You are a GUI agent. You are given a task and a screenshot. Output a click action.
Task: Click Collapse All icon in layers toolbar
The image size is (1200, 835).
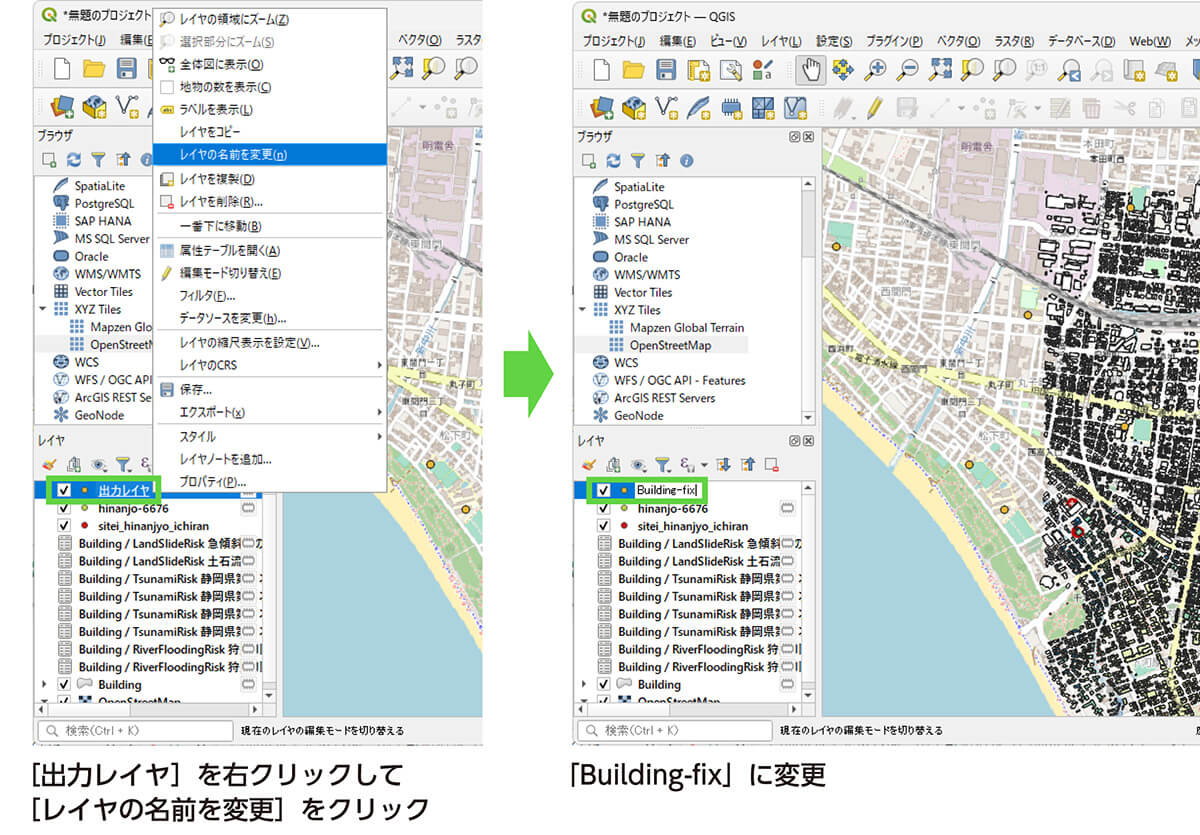pos(746,465)
